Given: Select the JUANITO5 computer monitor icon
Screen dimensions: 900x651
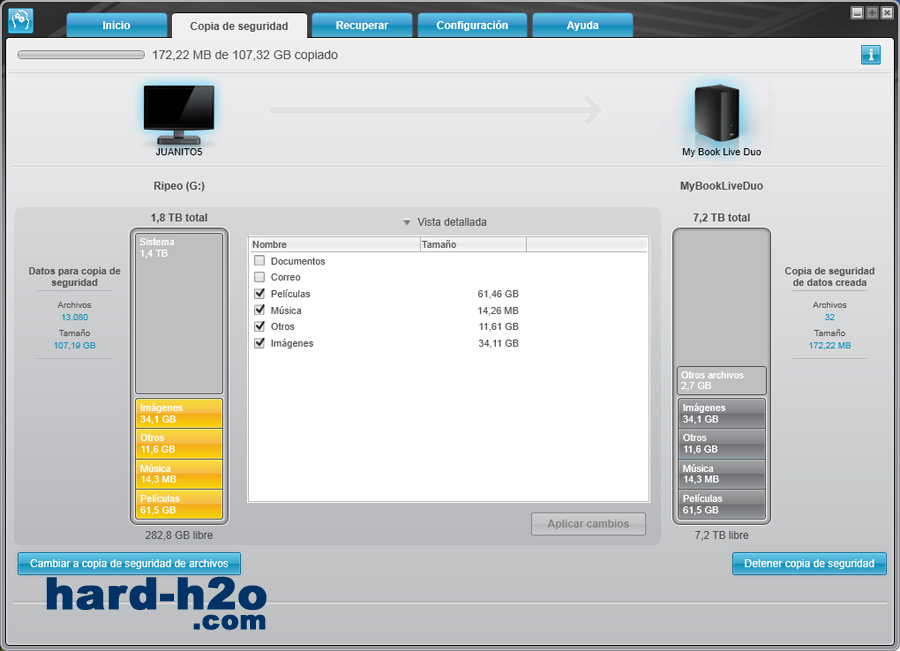Looking at the screenshot, I should pyautogui.click(x=178, y=111).
